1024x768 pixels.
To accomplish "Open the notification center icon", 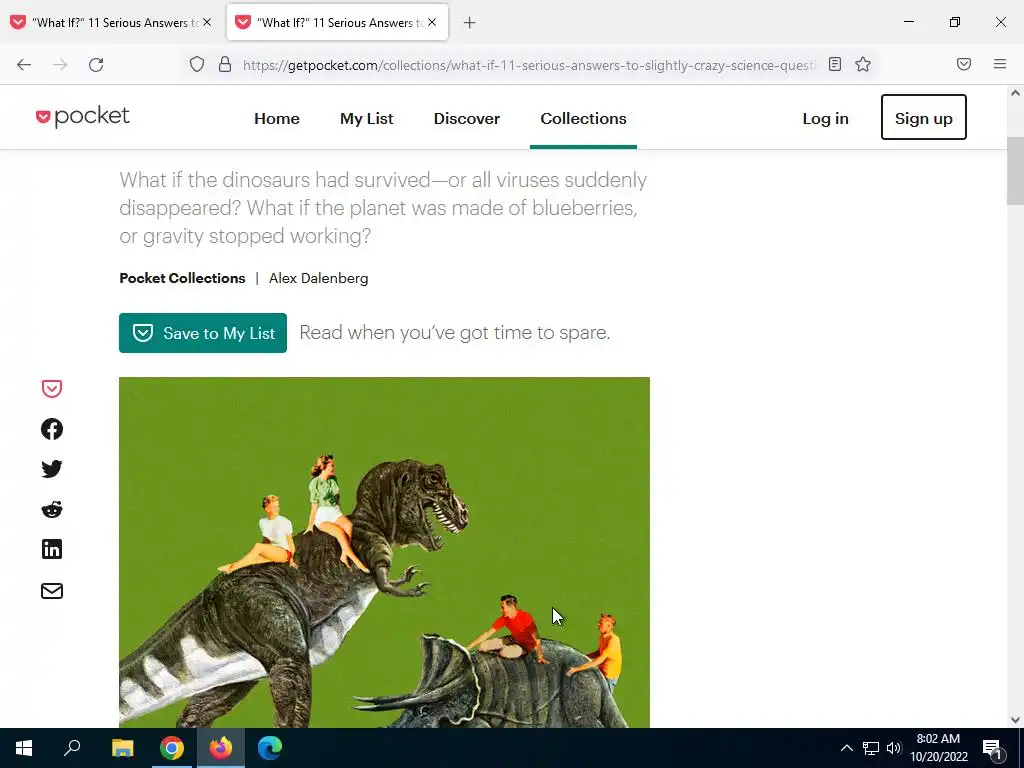I will pos(993,748).
